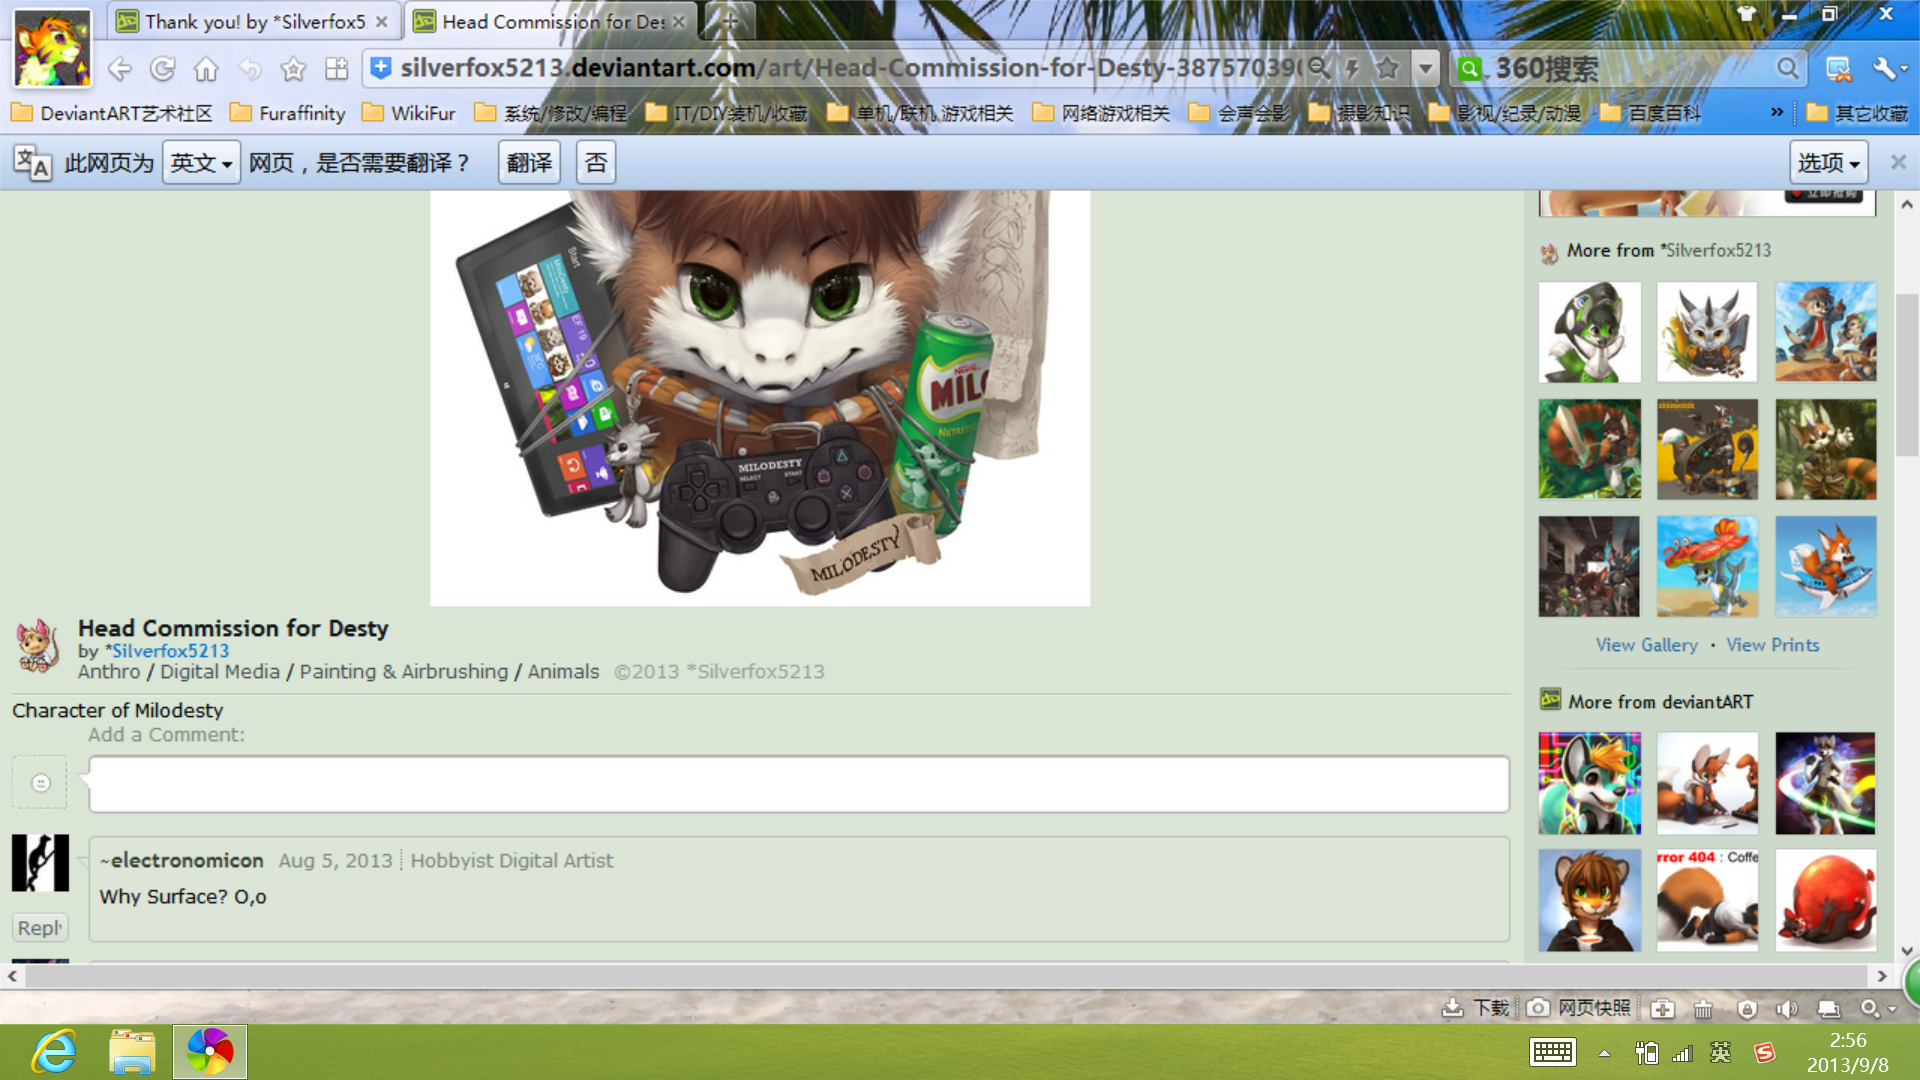
Task: Expand the address bar history dropdown arrow
Action: coord(1426,69)
